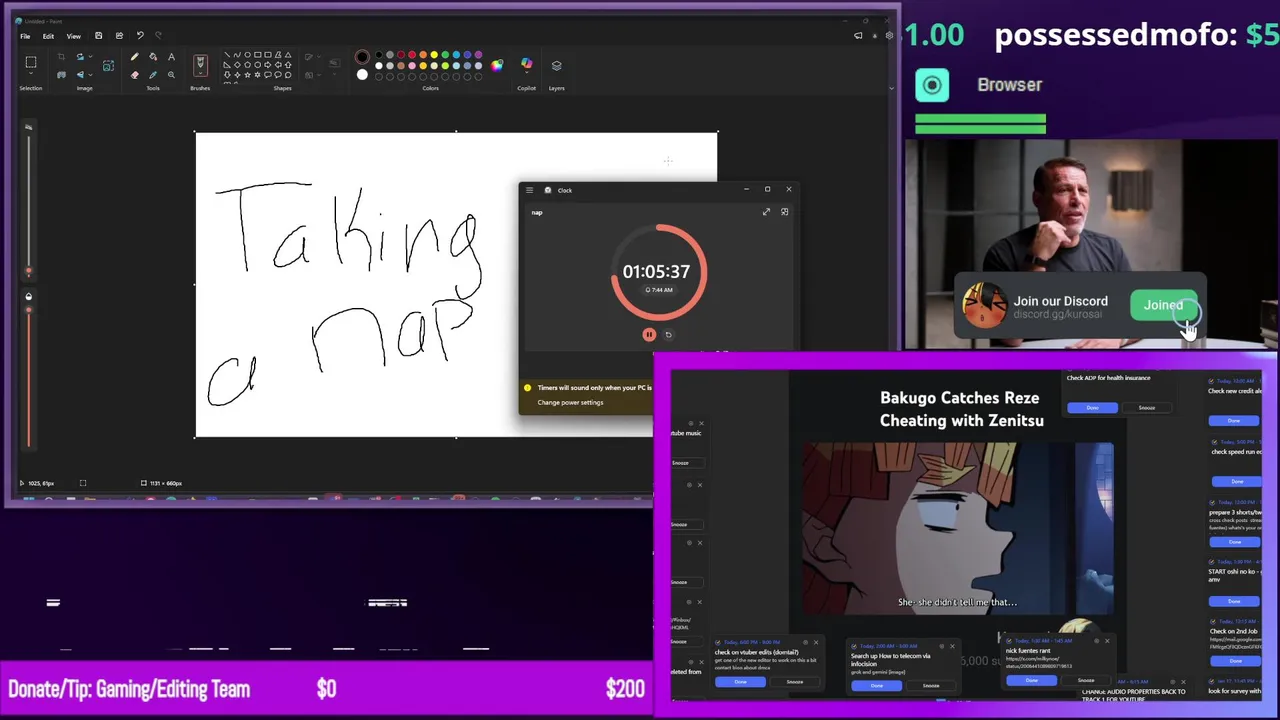
Task: Snooze the check on vtuber edits reminder
Action: click(x=795, y=682)
